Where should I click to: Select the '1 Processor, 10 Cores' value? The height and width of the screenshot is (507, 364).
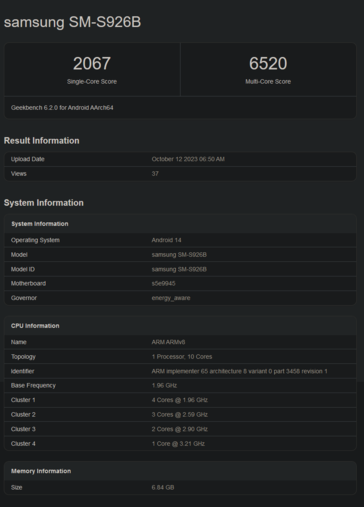[x=182, y=357]
